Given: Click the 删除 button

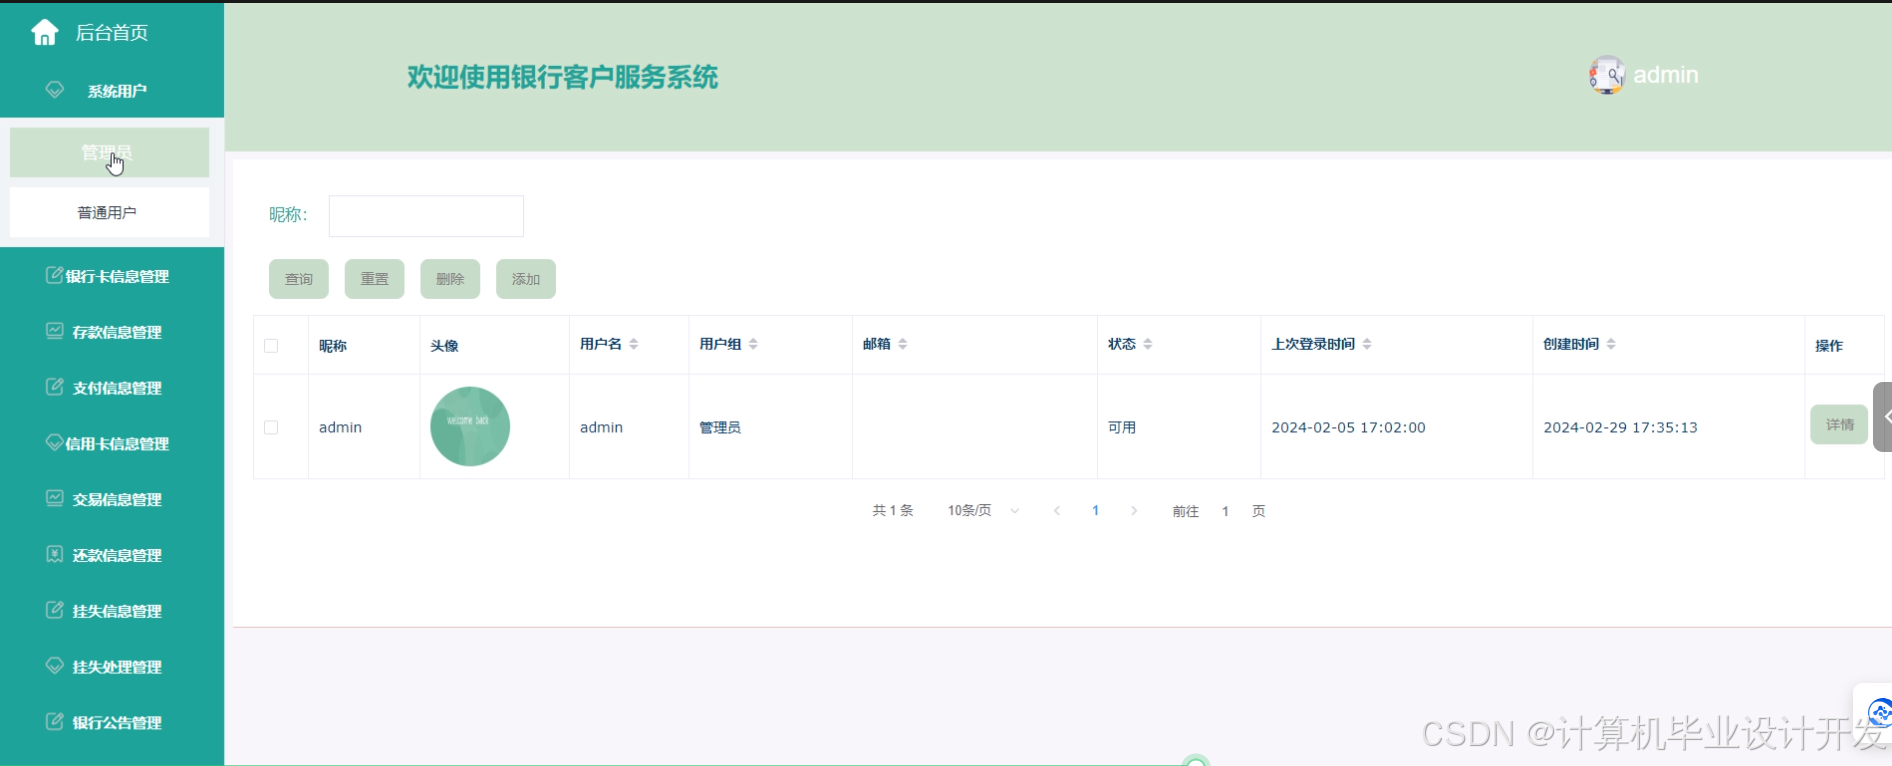Looking at the screenshot, I should [x=450, y=279].
